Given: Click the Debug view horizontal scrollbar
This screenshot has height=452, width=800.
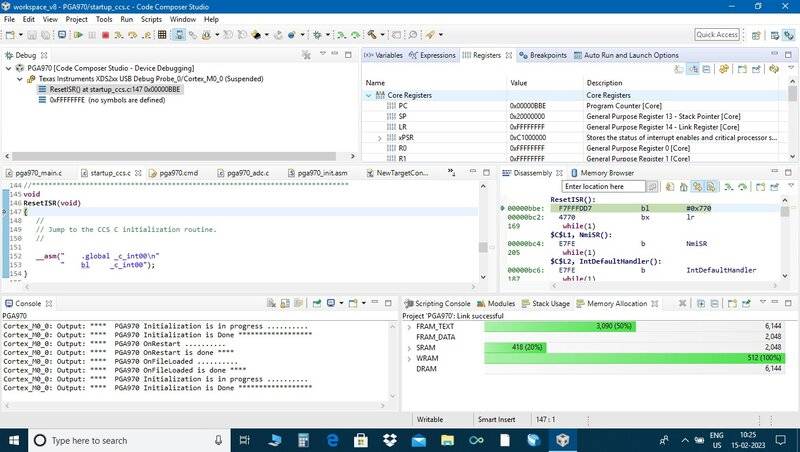Looking at the screenshot, I should (174, 156).
